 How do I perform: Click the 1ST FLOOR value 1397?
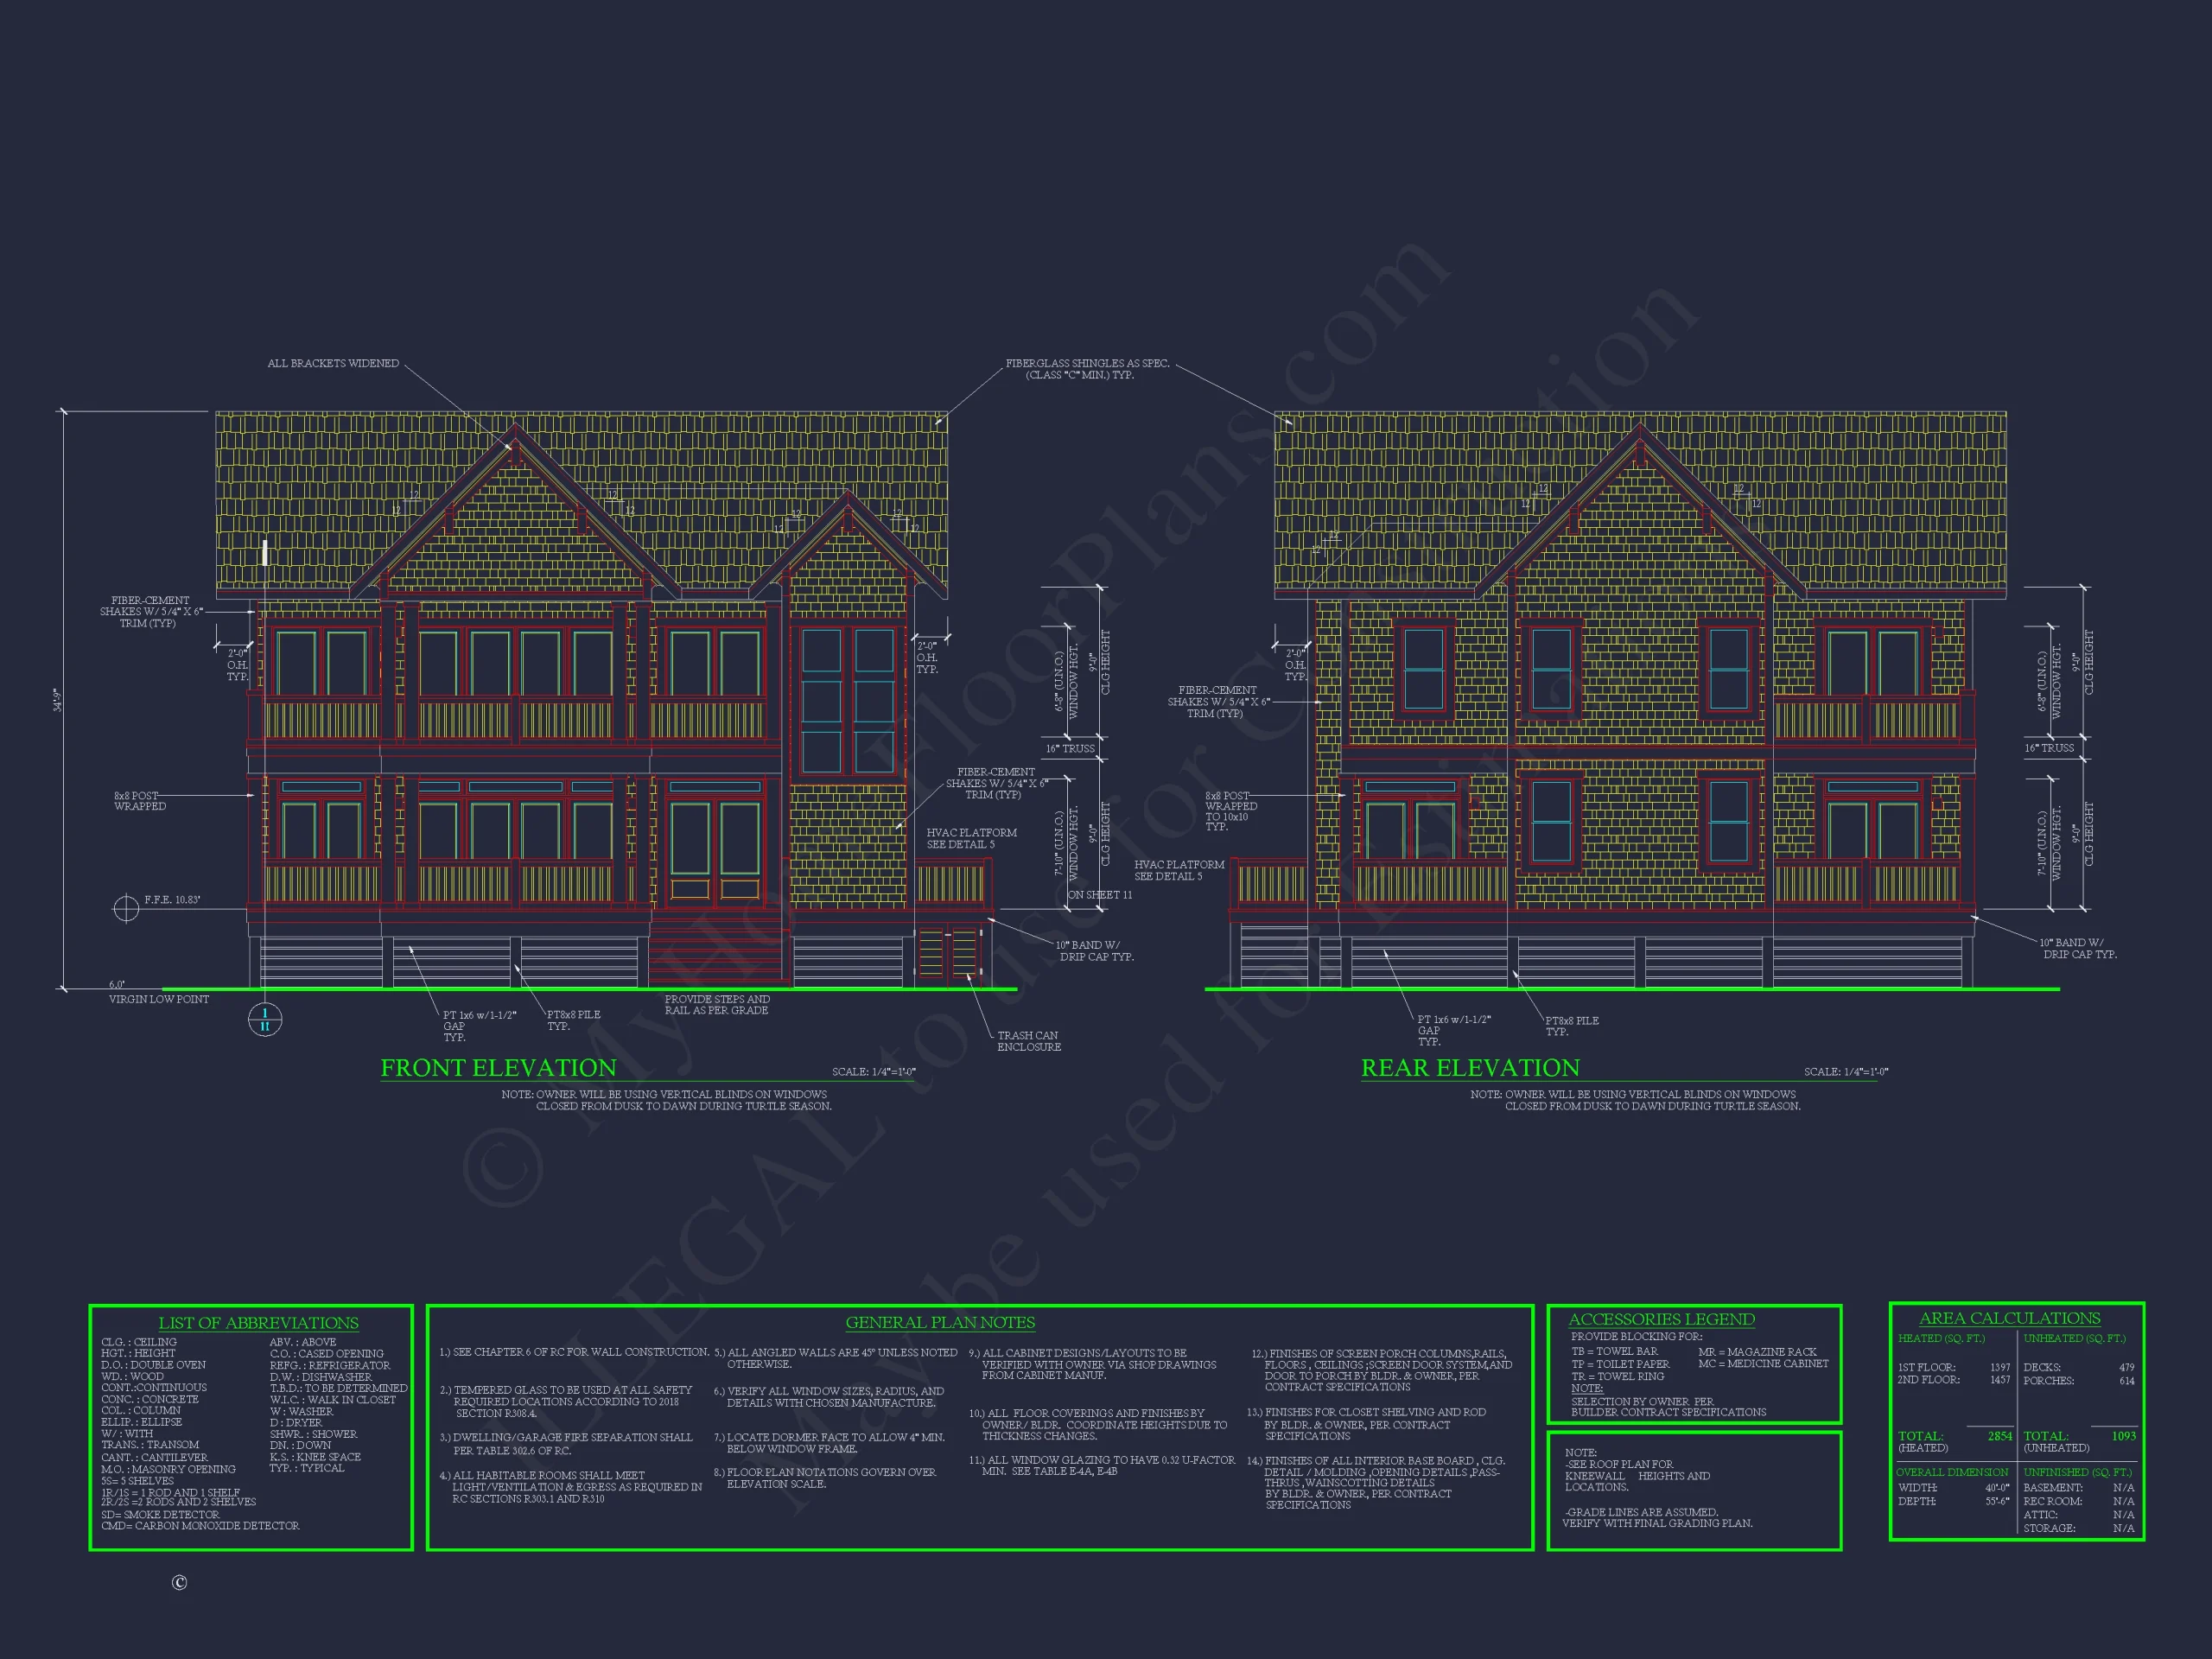pyautogui.click(x=2000, y=1367)
